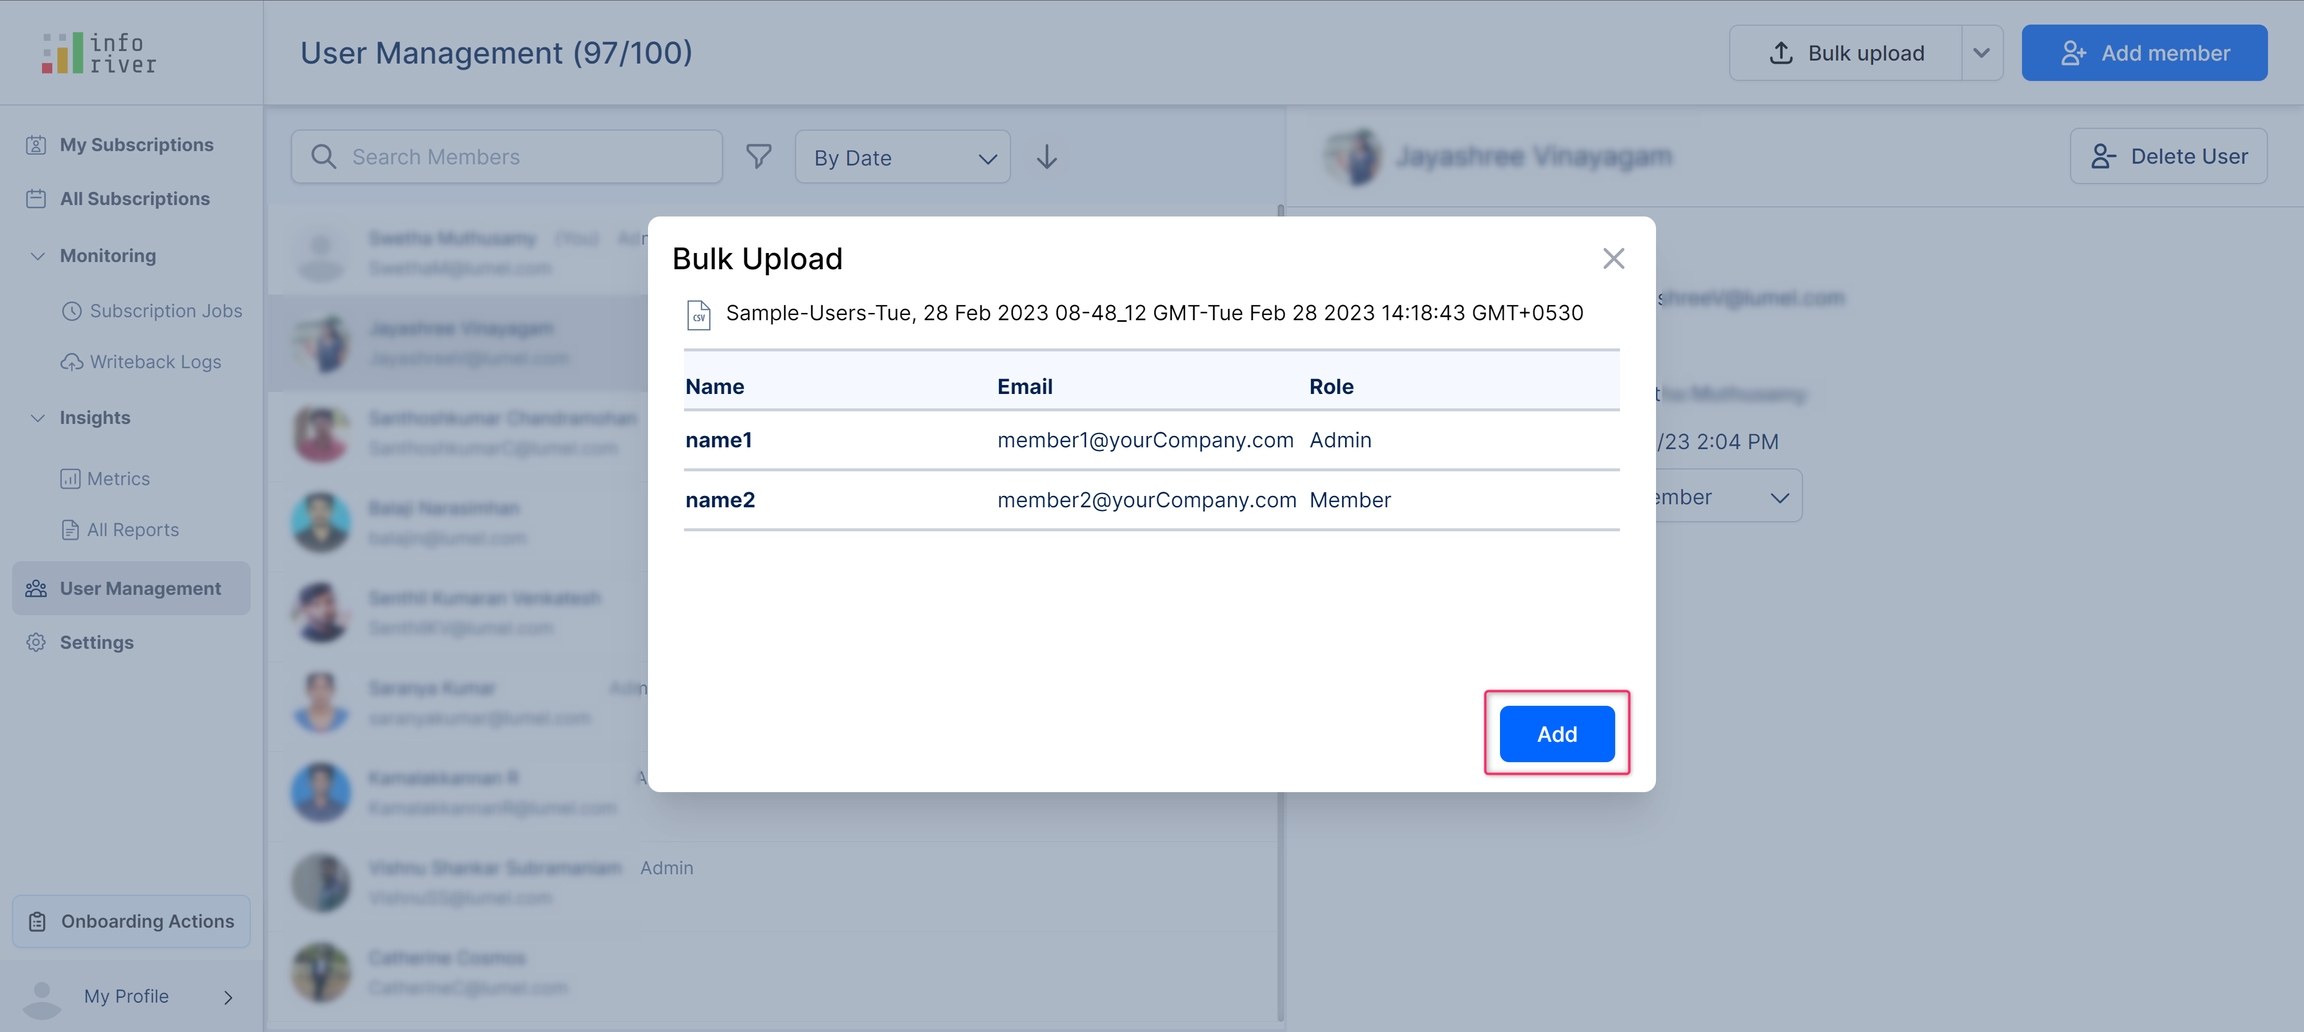Viewport: 2304px width, 1032px height.
Task: Click the Add button in Bulk Upload
Action: pyautogui.click(x=1556, y=734)
